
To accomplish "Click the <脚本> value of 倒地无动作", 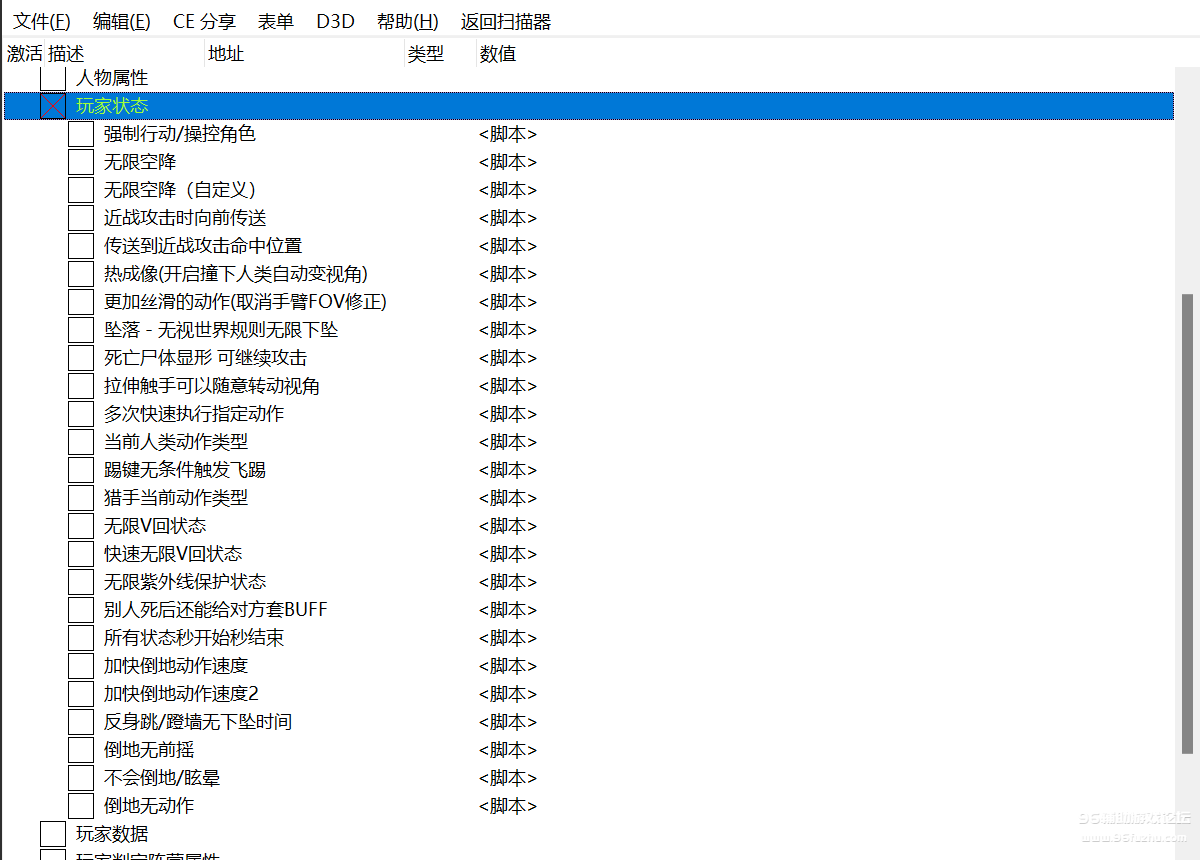I will click(507, 806).
